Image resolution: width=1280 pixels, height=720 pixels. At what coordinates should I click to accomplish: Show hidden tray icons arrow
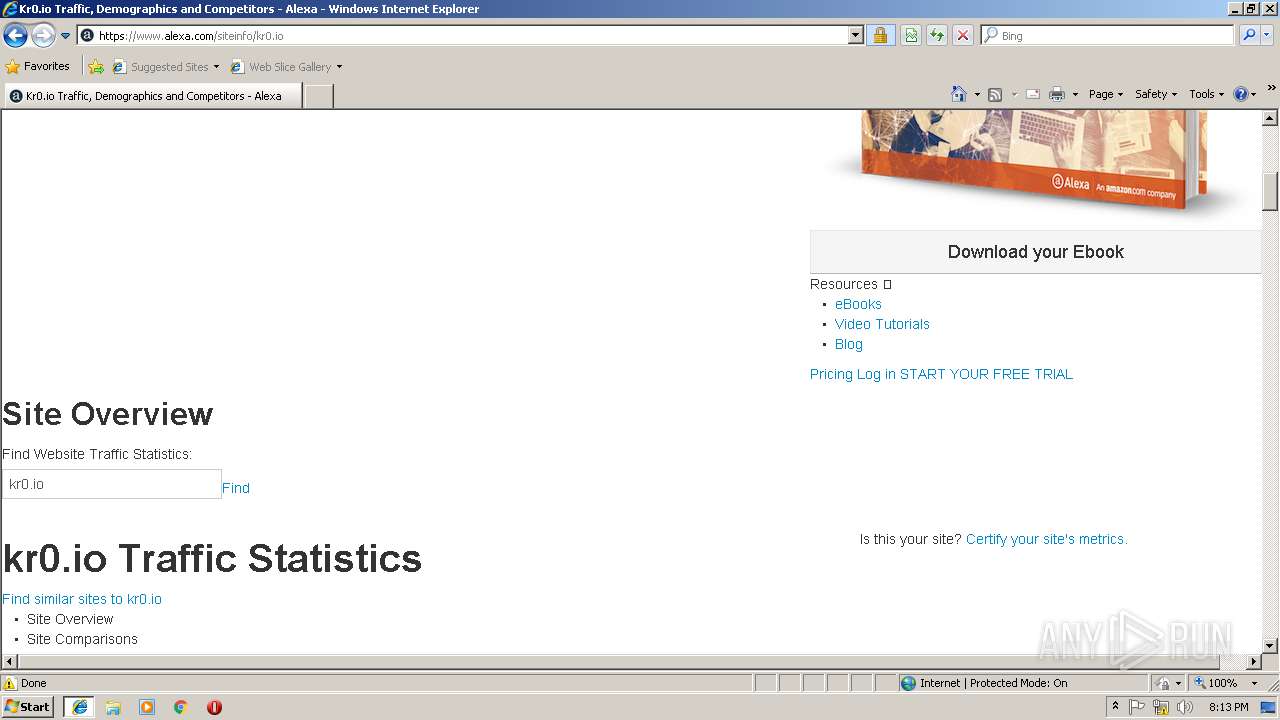point(1115,707)
